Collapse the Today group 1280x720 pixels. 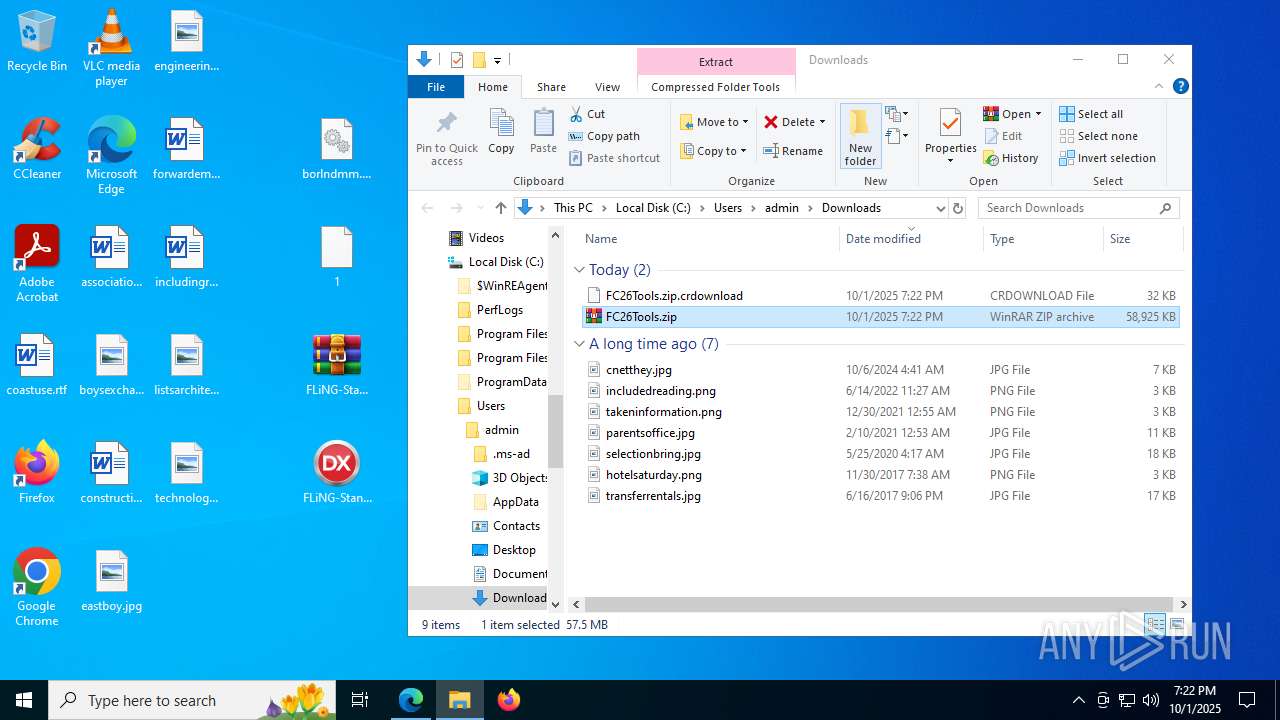click(579, 270)
